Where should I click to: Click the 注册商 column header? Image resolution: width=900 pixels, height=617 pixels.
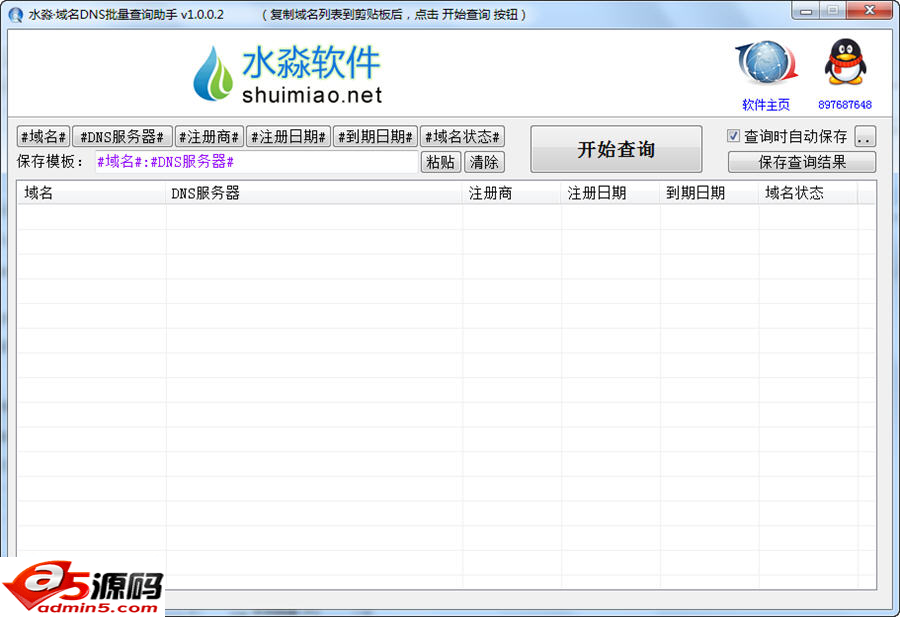tap(511, 193)
